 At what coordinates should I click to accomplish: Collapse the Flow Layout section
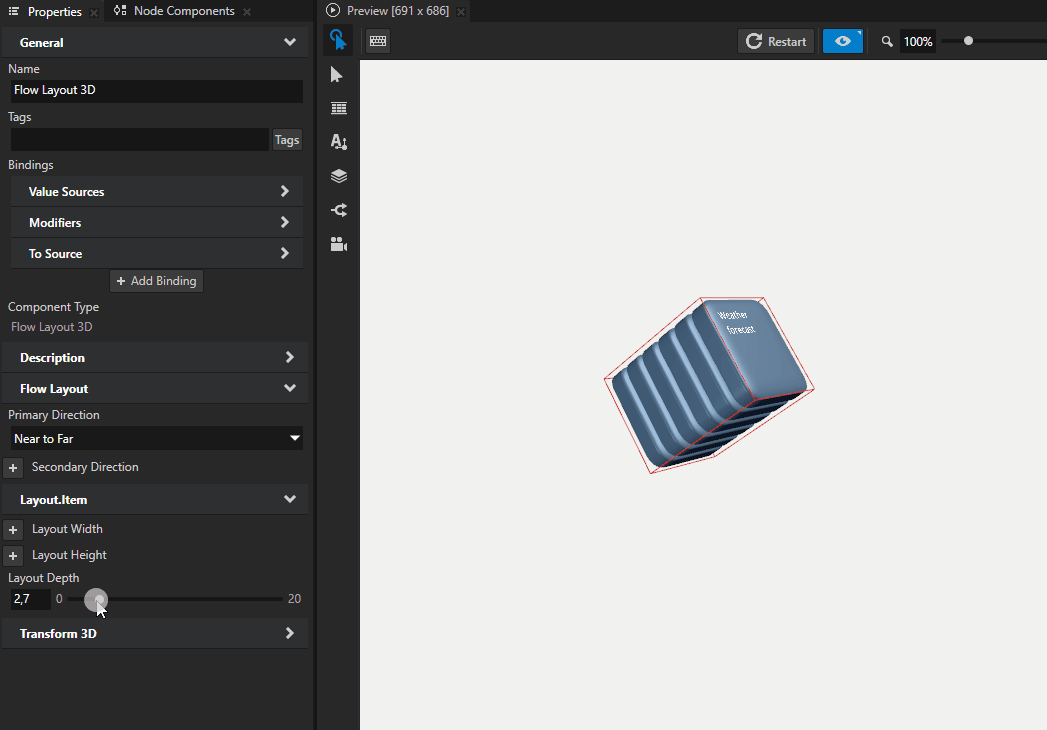click(156, 388)
